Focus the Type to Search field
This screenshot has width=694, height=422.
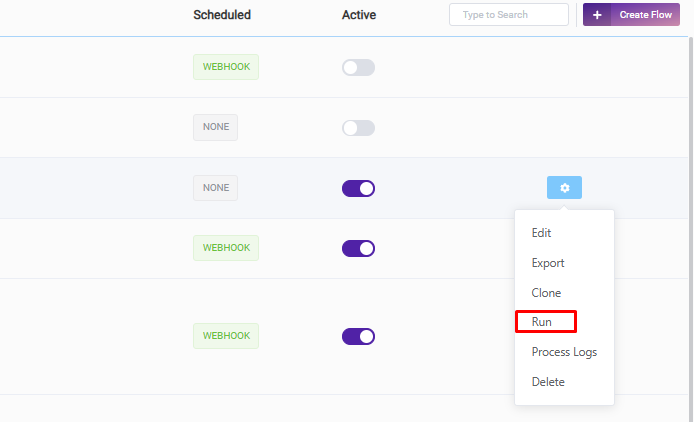tap(509, 15)
